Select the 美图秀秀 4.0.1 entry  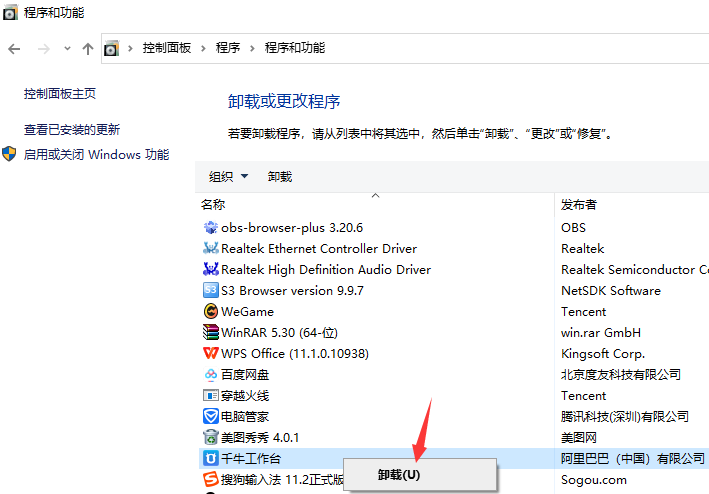(260, 438)
